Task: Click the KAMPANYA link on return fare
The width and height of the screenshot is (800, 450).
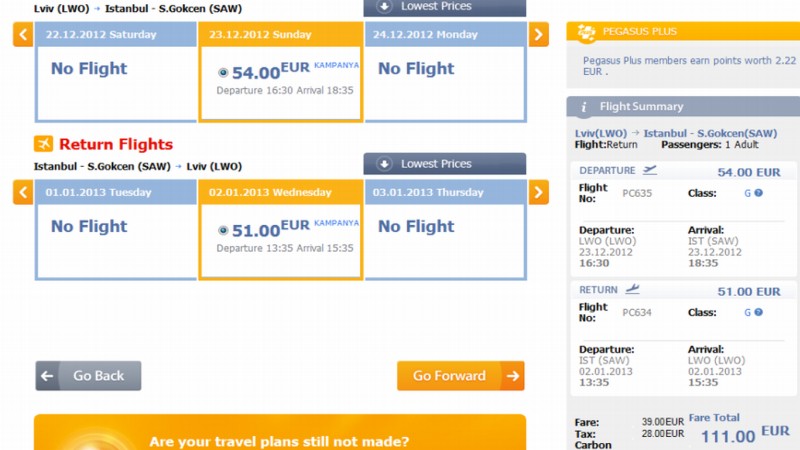Action: coord(336,223)
